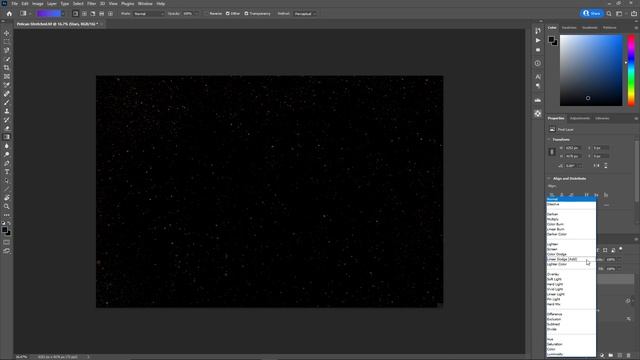
Task: Open the Actions panel play icon
Action: click(x=538, y=40)
